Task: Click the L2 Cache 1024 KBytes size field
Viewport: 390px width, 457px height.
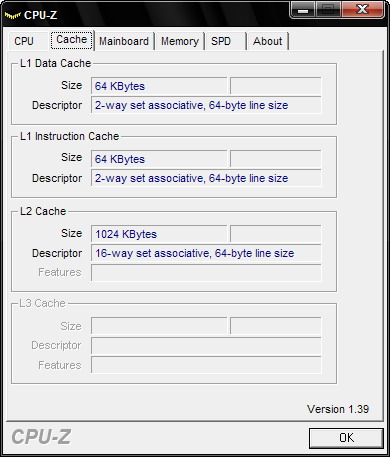Action: [159, 234]
